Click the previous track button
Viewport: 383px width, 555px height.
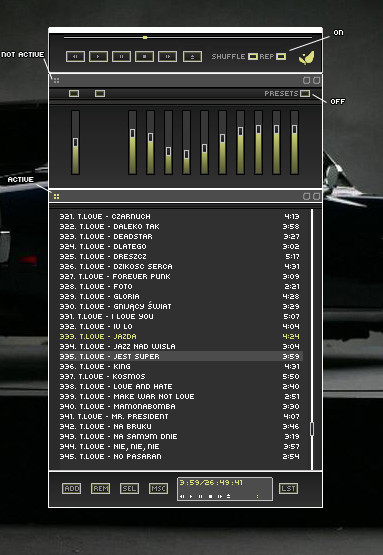[x=75, y=56]
